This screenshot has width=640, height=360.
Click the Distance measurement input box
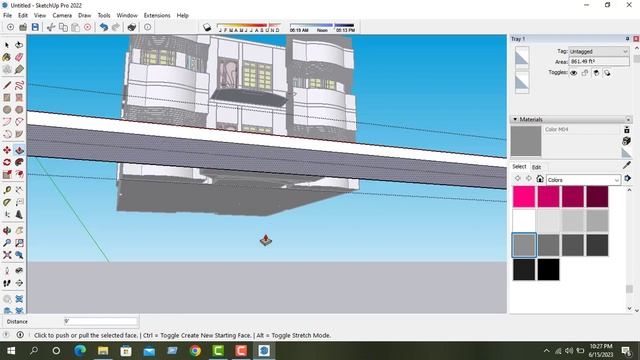point(101,322)
